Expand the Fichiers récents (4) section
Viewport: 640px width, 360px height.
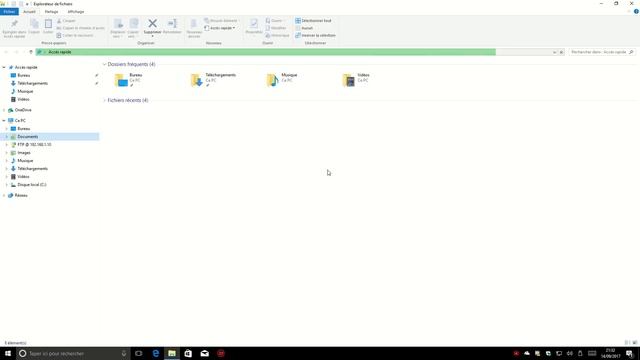click(x=104, y=100)
